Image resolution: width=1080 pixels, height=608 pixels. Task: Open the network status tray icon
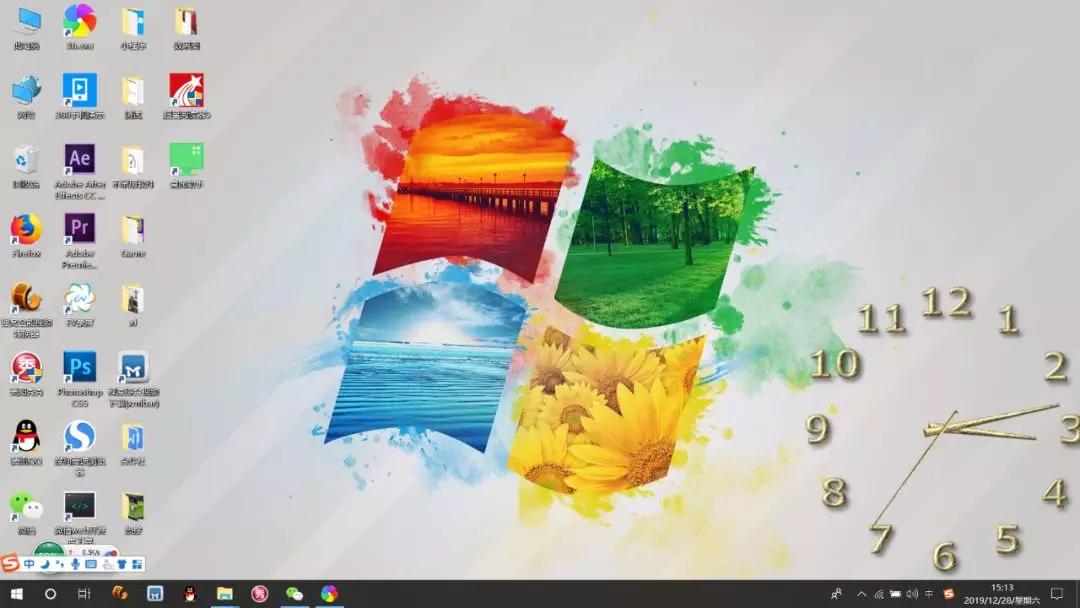[x=878, y=594]
